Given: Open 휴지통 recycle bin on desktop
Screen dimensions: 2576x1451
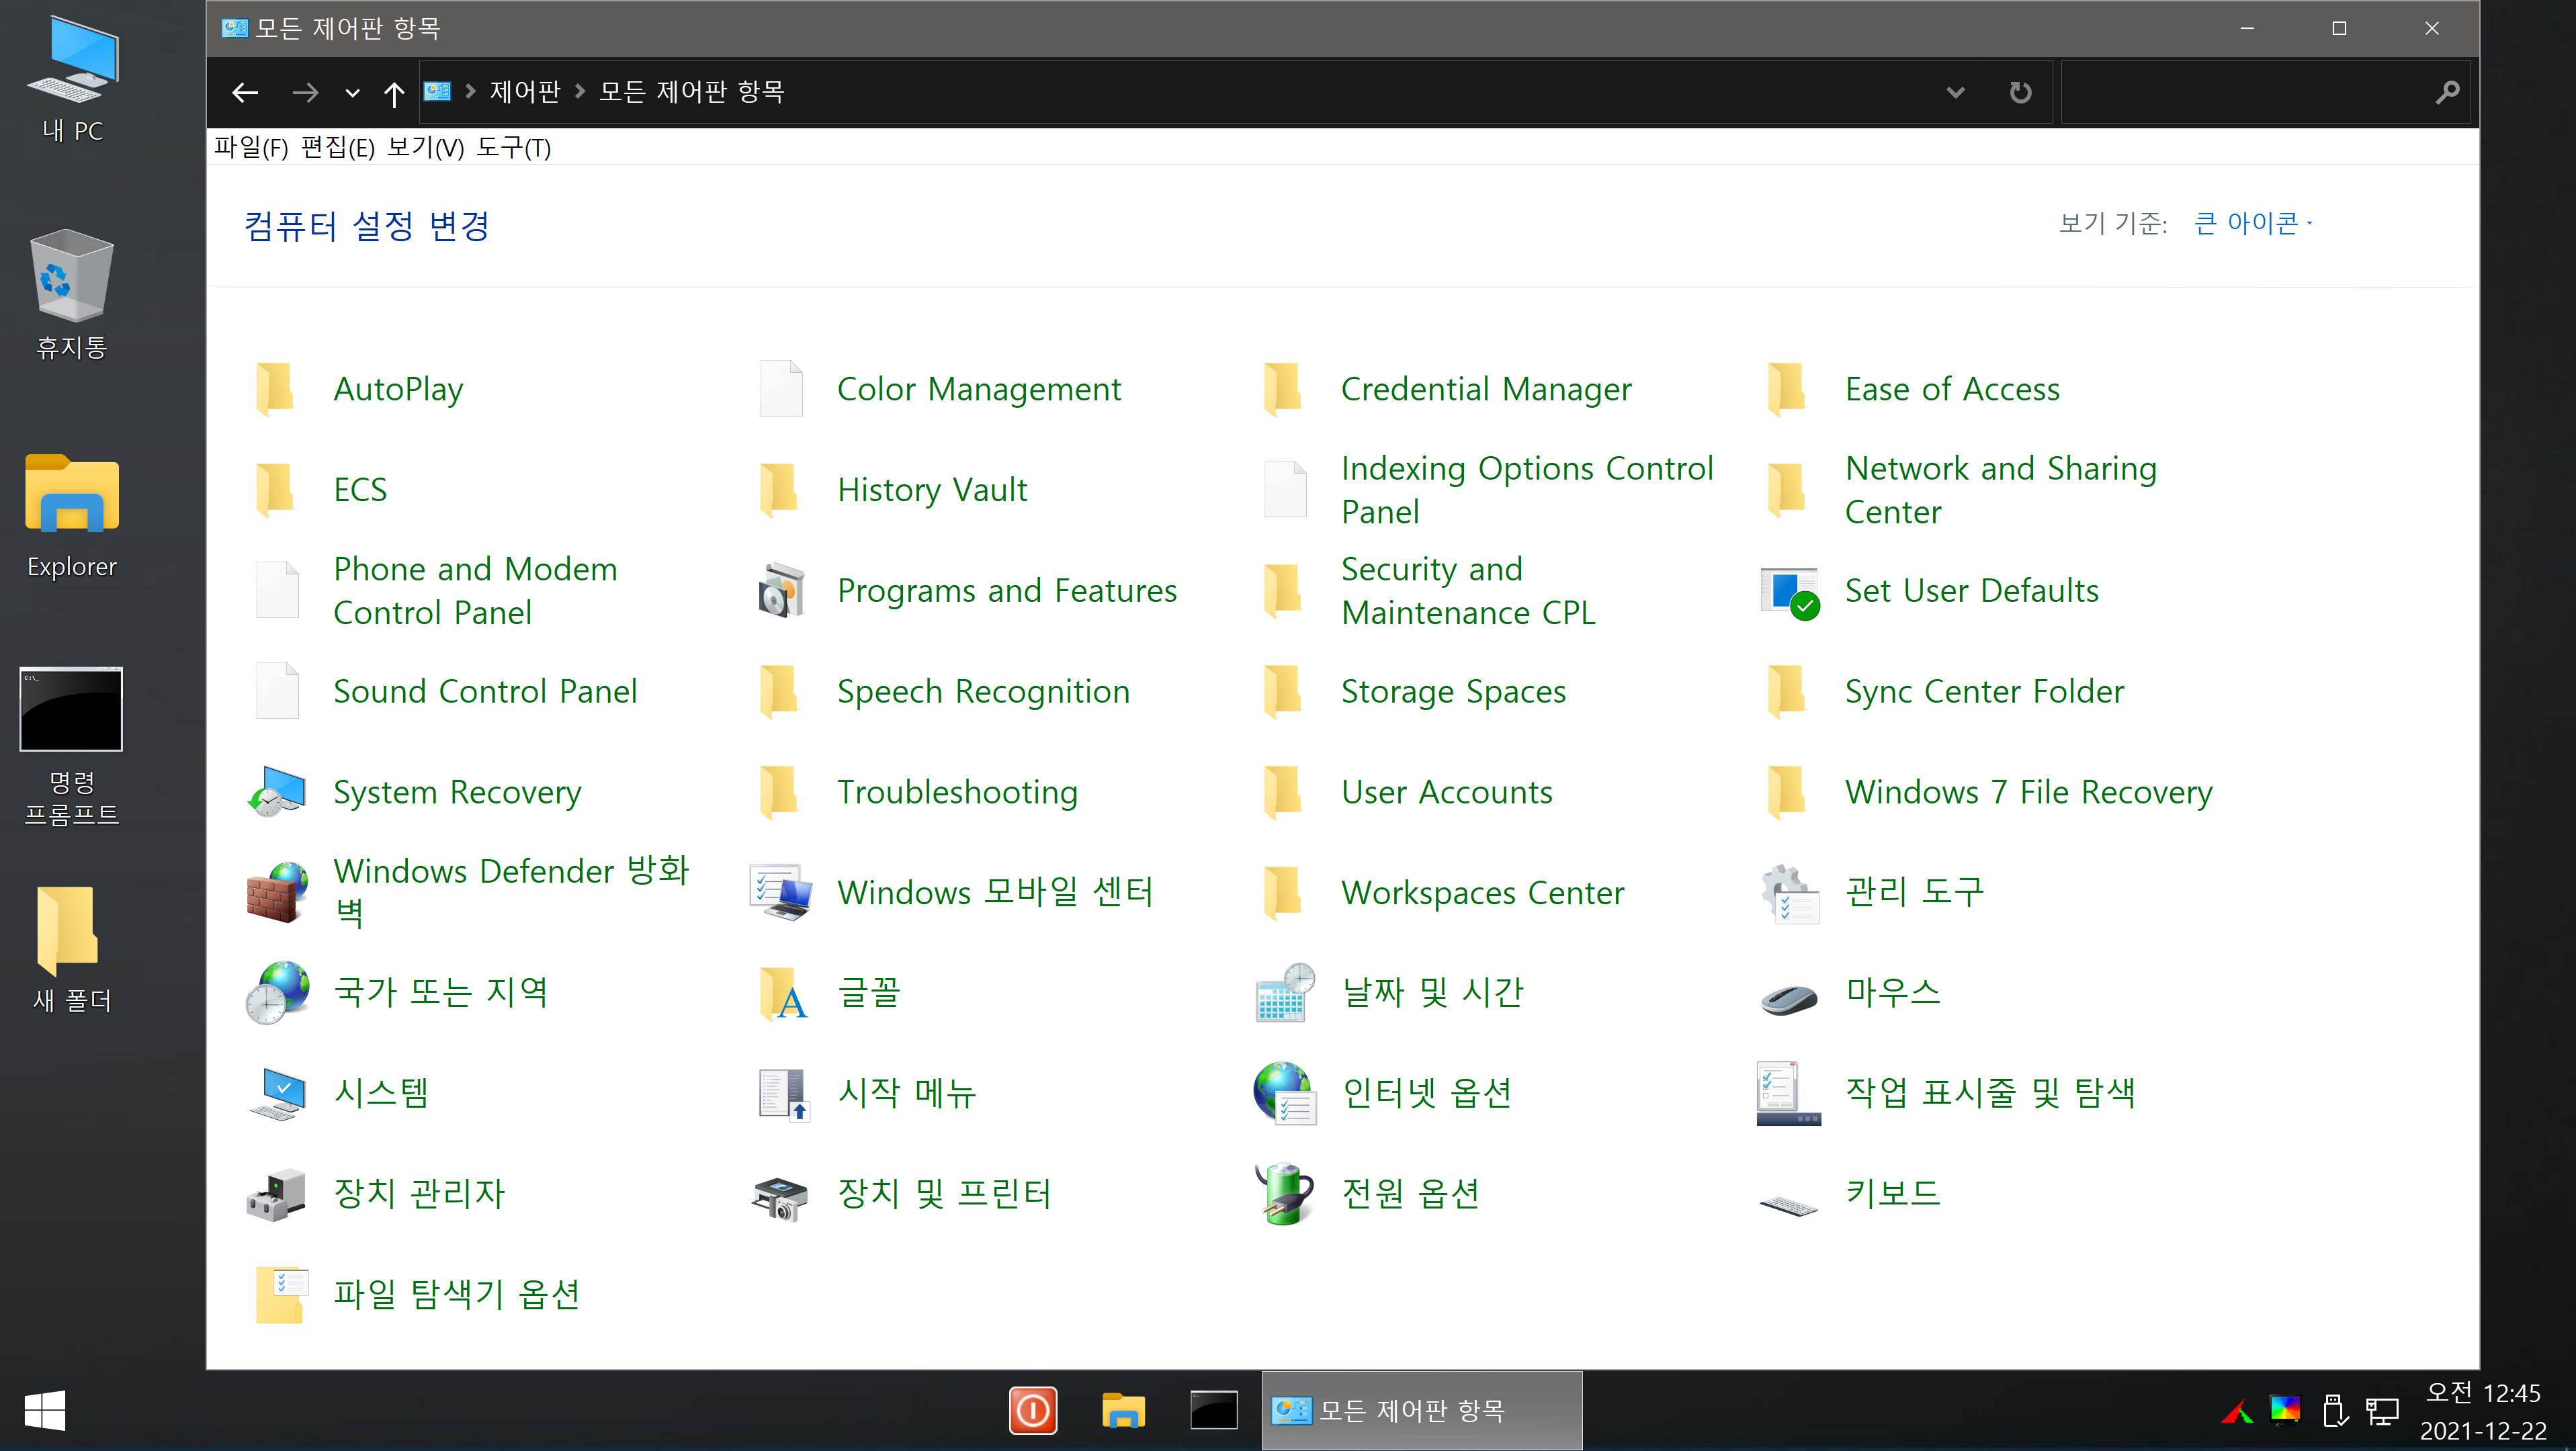Looking at the screenshot, I should tap(72, 295).
